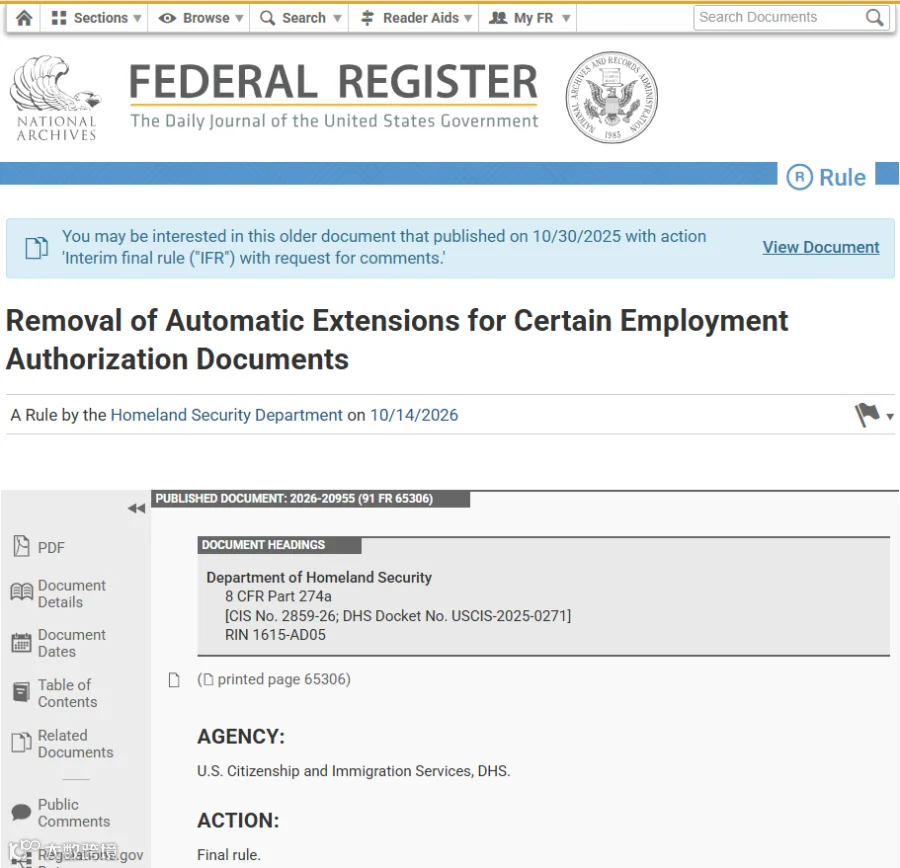Open Homeland Security Department link
This screenshot has height=868, width=900.
coord(227,415)
